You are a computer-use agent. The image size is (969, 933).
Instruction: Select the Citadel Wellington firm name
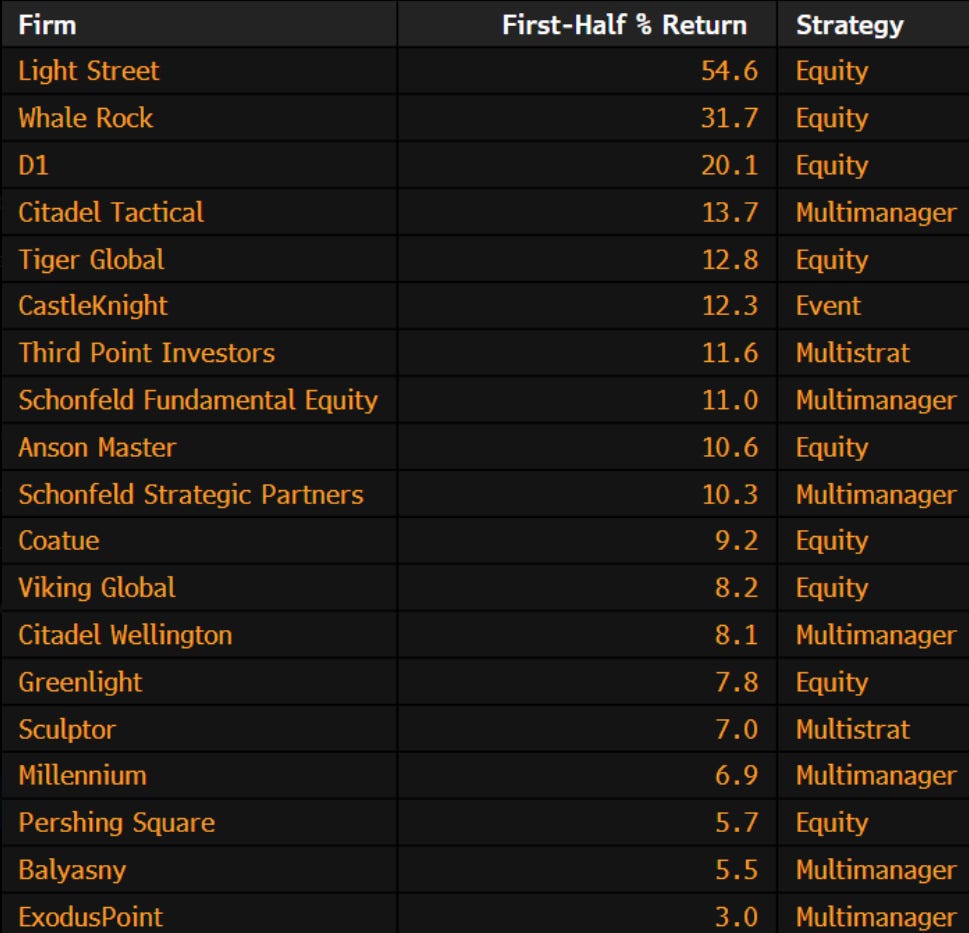(125, 635)
